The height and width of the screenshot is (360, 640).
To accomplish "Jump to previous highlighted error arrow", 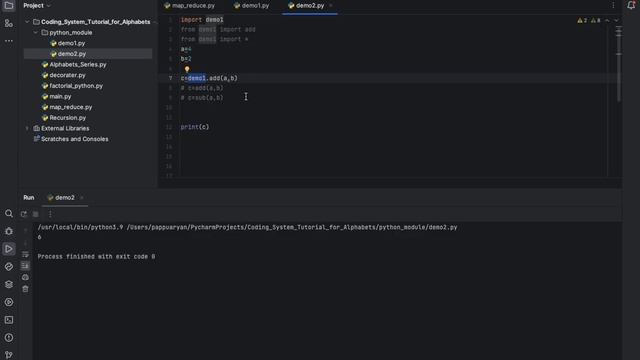I will (x=607, y=20).
